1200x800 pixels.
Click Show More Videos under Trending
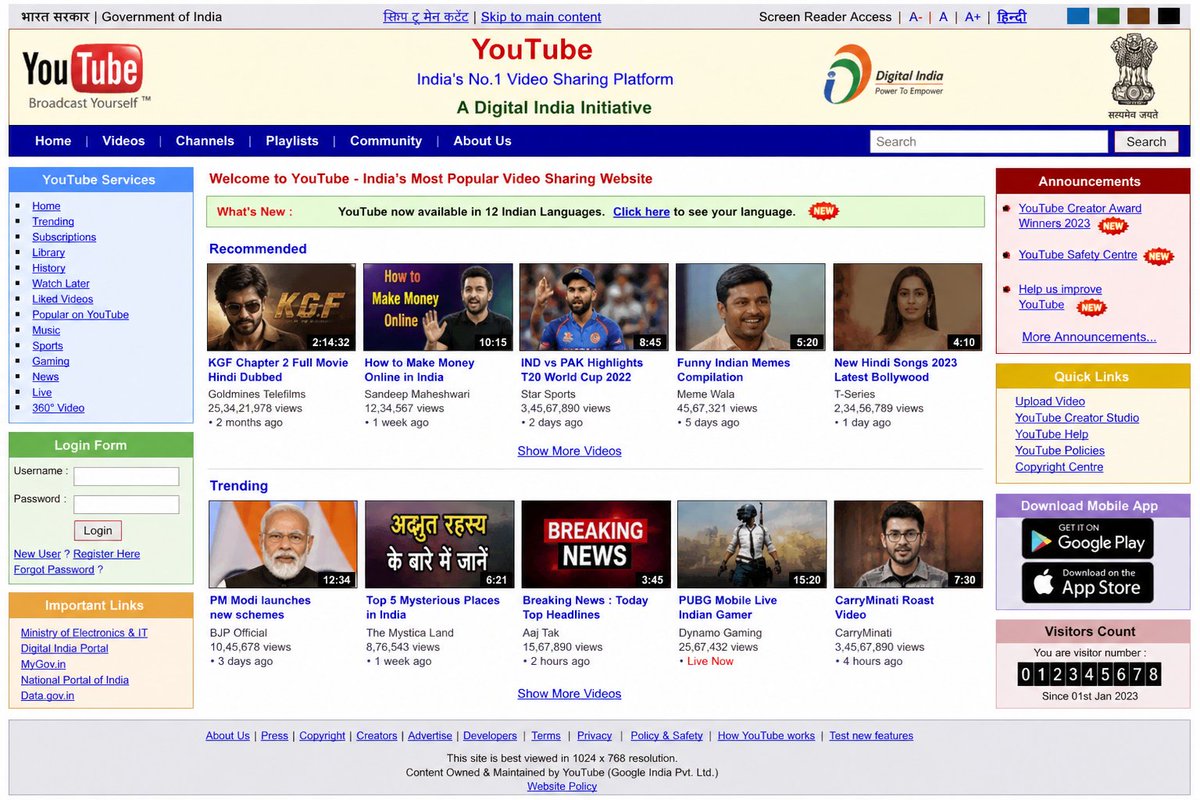[569, 694]
